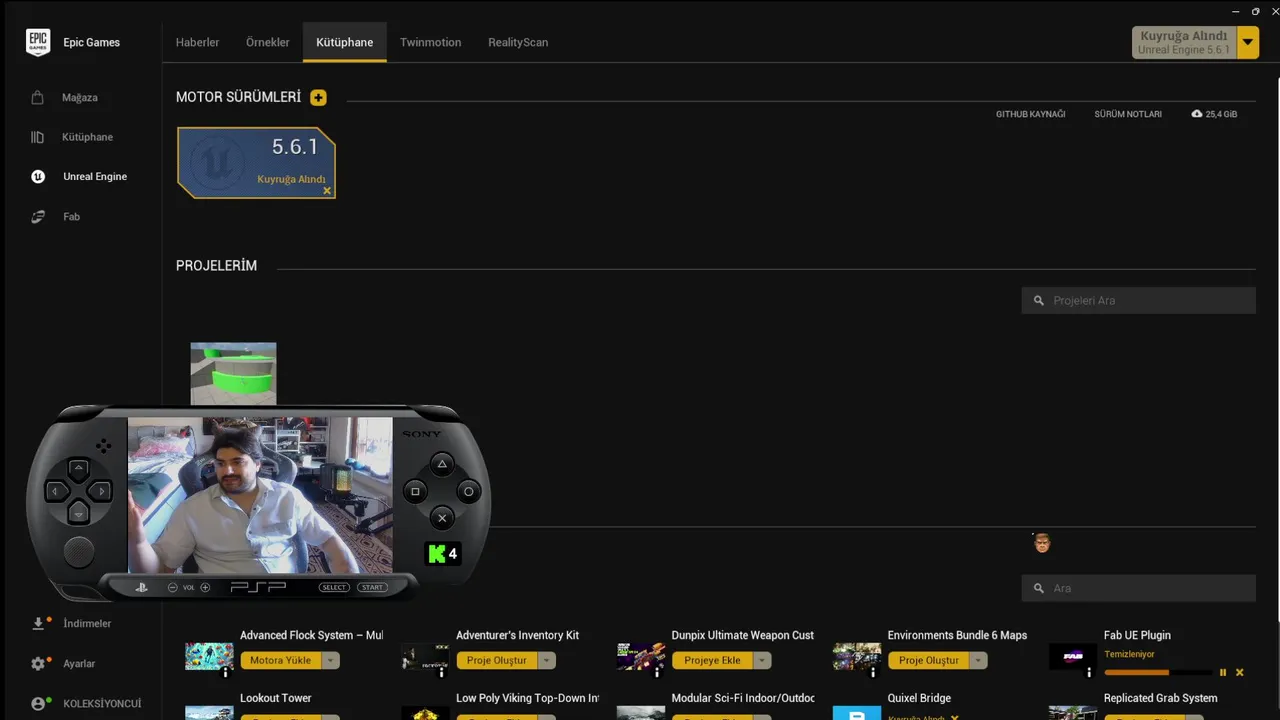
Task: Open the green project thumbnail
Action: point(233,373)
